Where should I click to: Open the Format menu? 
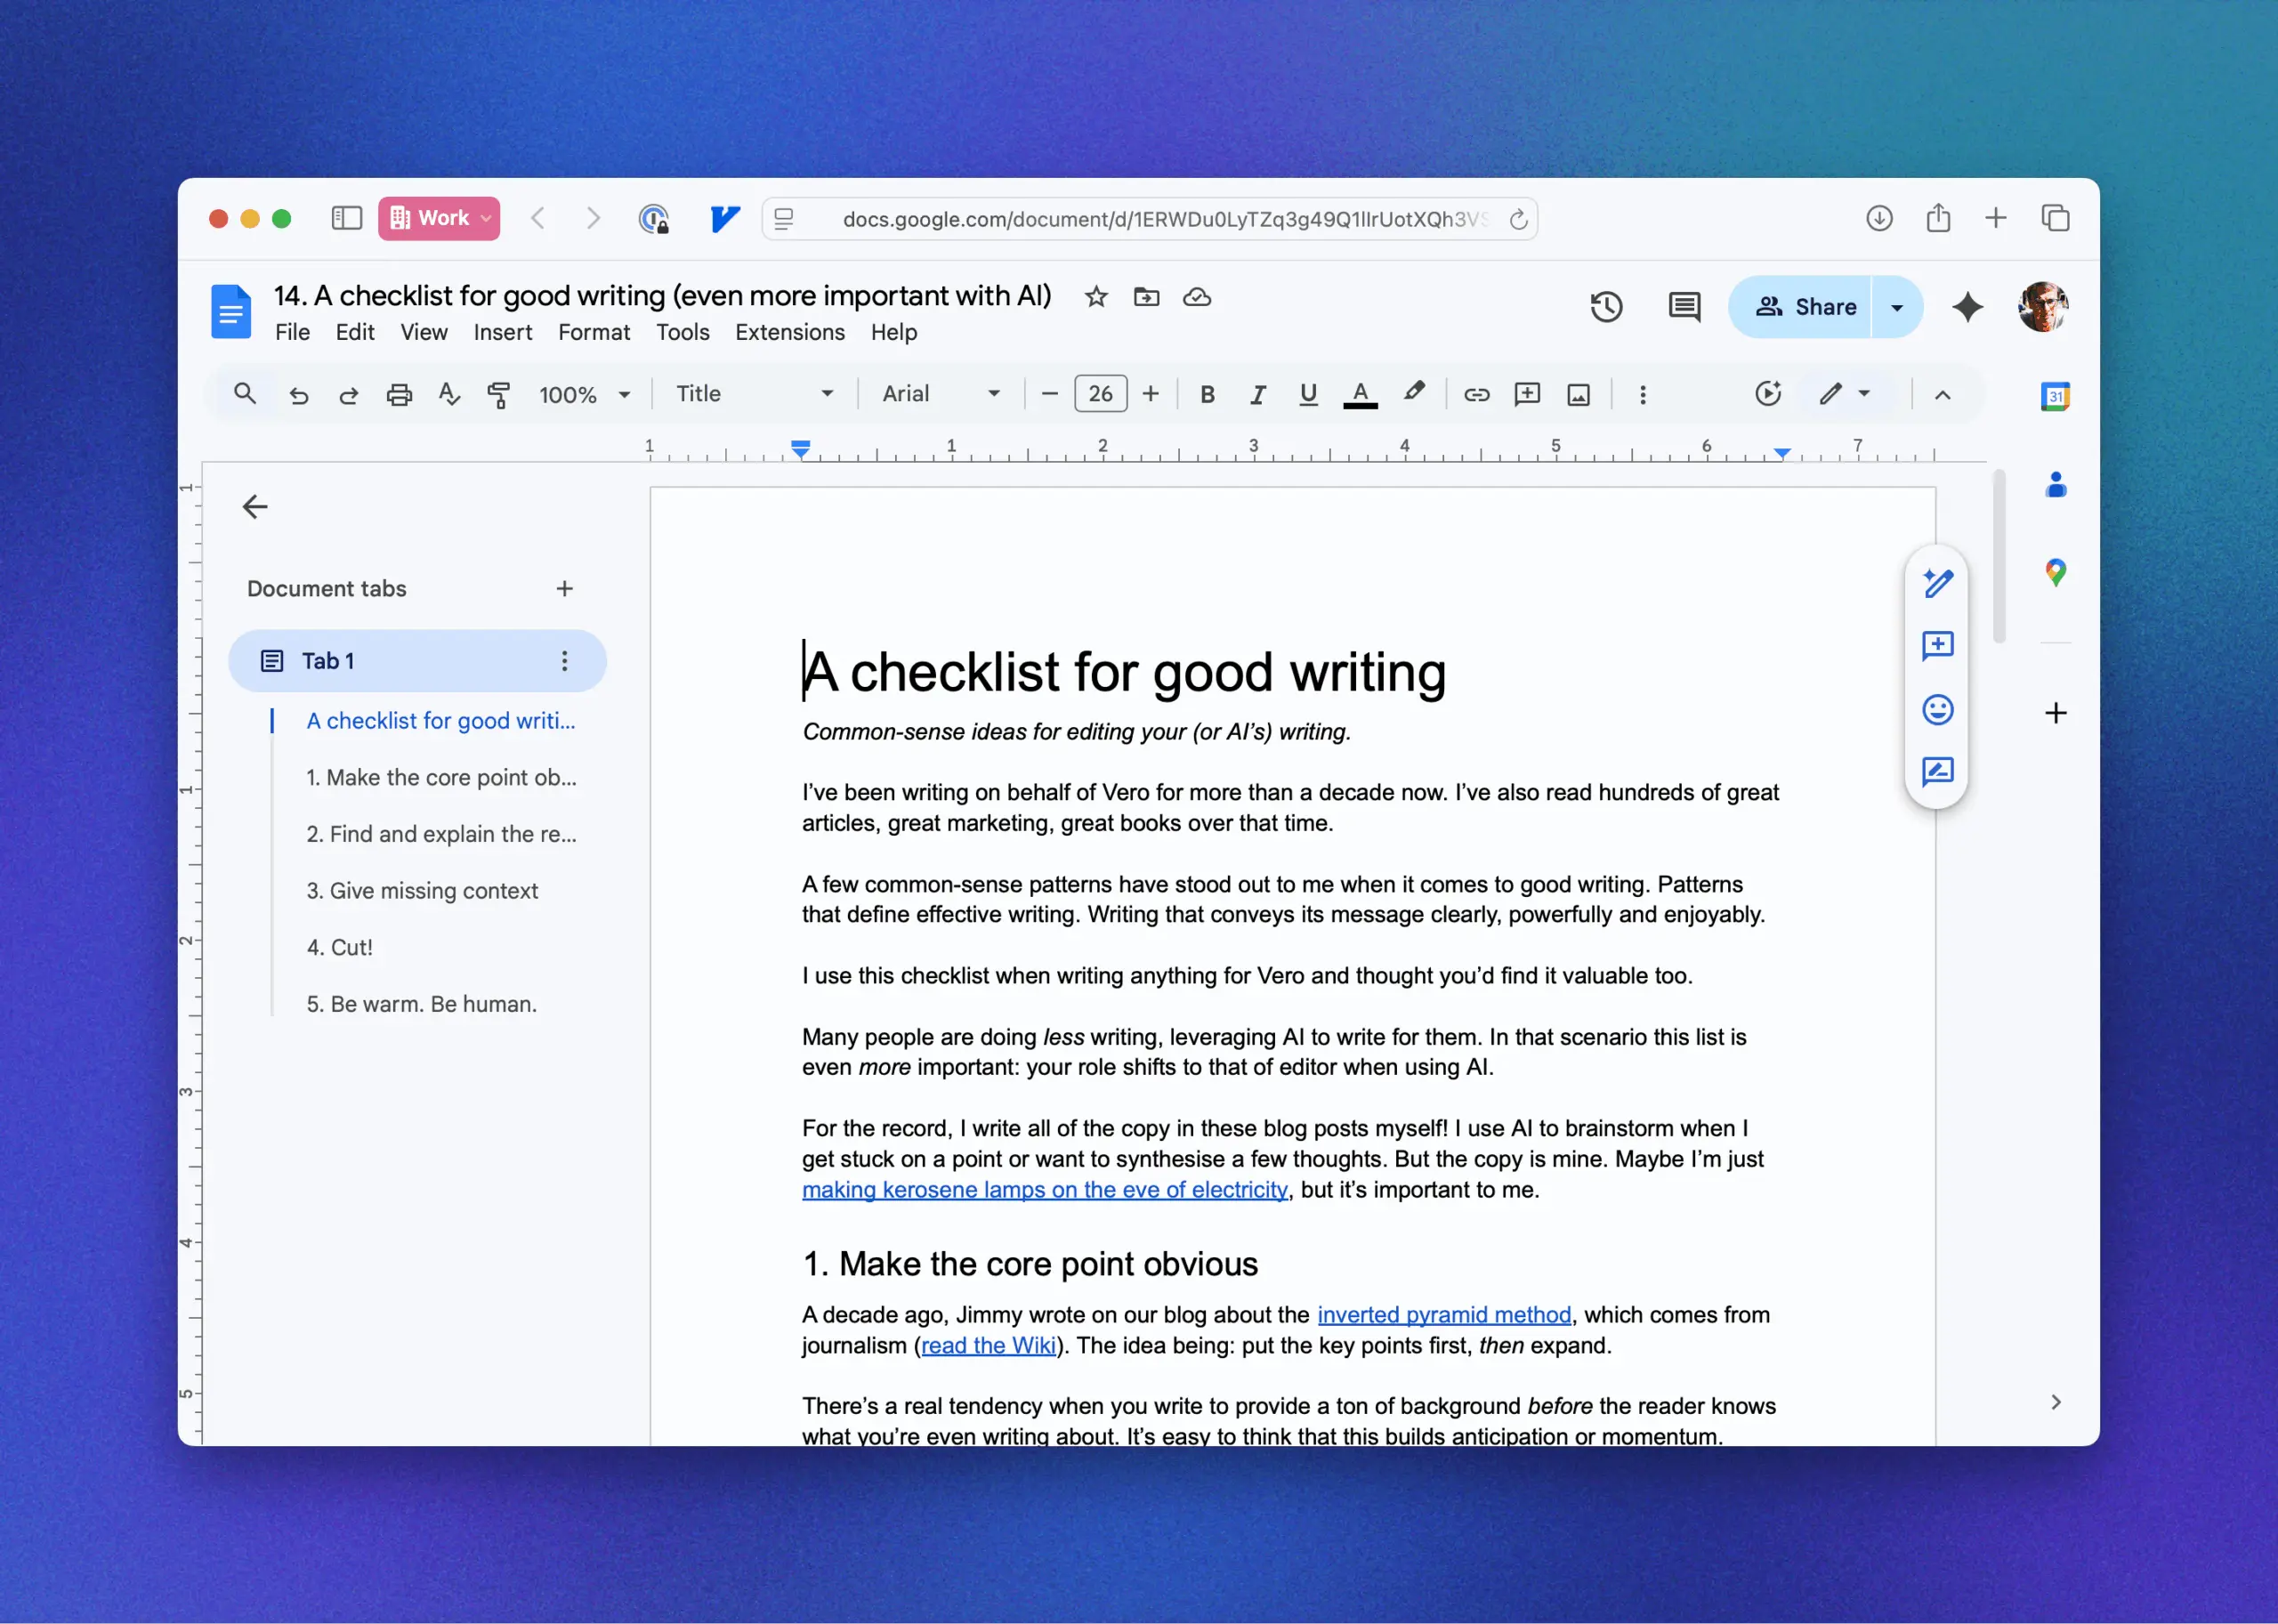[593, 332]
